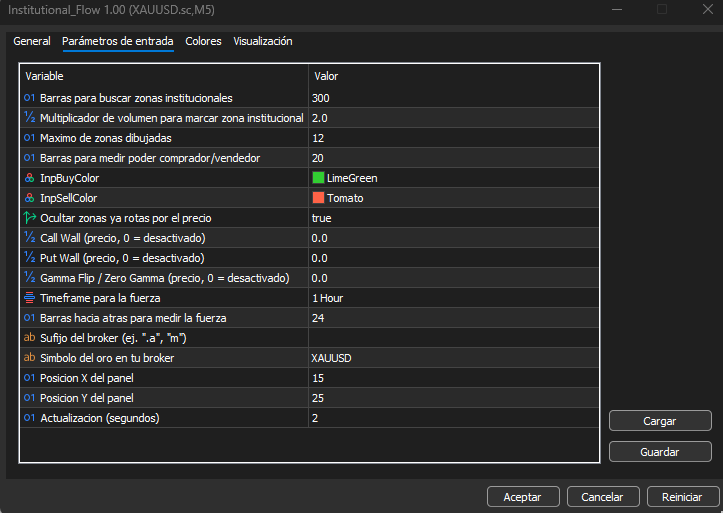The width and height of the screenshot is (723, 513).
Task: Click the Tomato color swatch
Action: (x=318, y=198)
